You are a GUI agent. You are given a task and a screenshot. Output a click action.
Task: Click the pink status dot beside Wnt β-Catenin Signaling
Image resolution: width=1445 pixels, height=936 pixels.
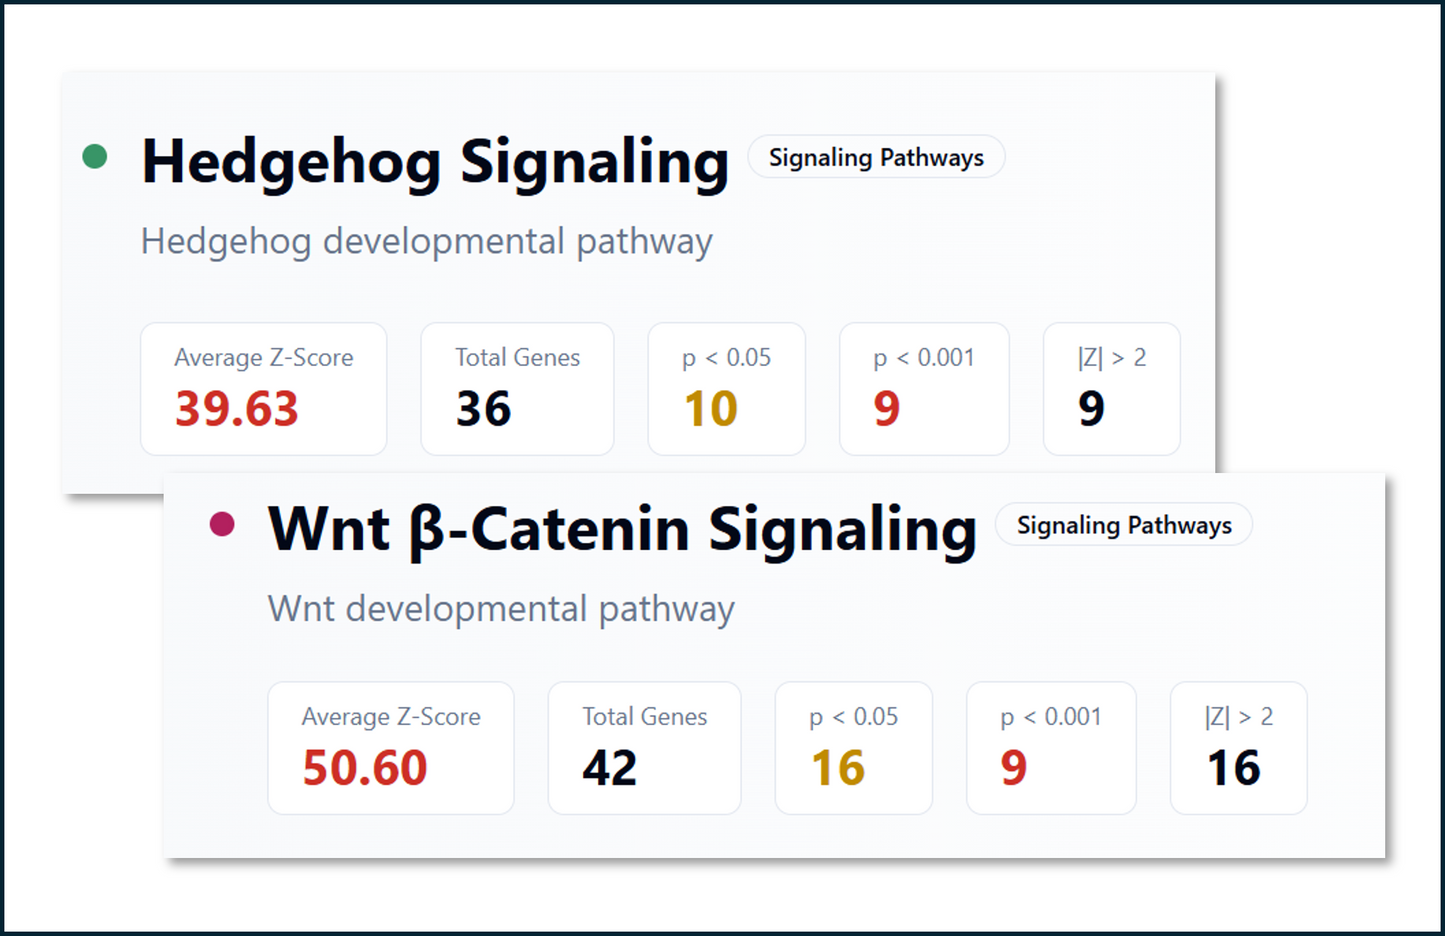[223, 523]
